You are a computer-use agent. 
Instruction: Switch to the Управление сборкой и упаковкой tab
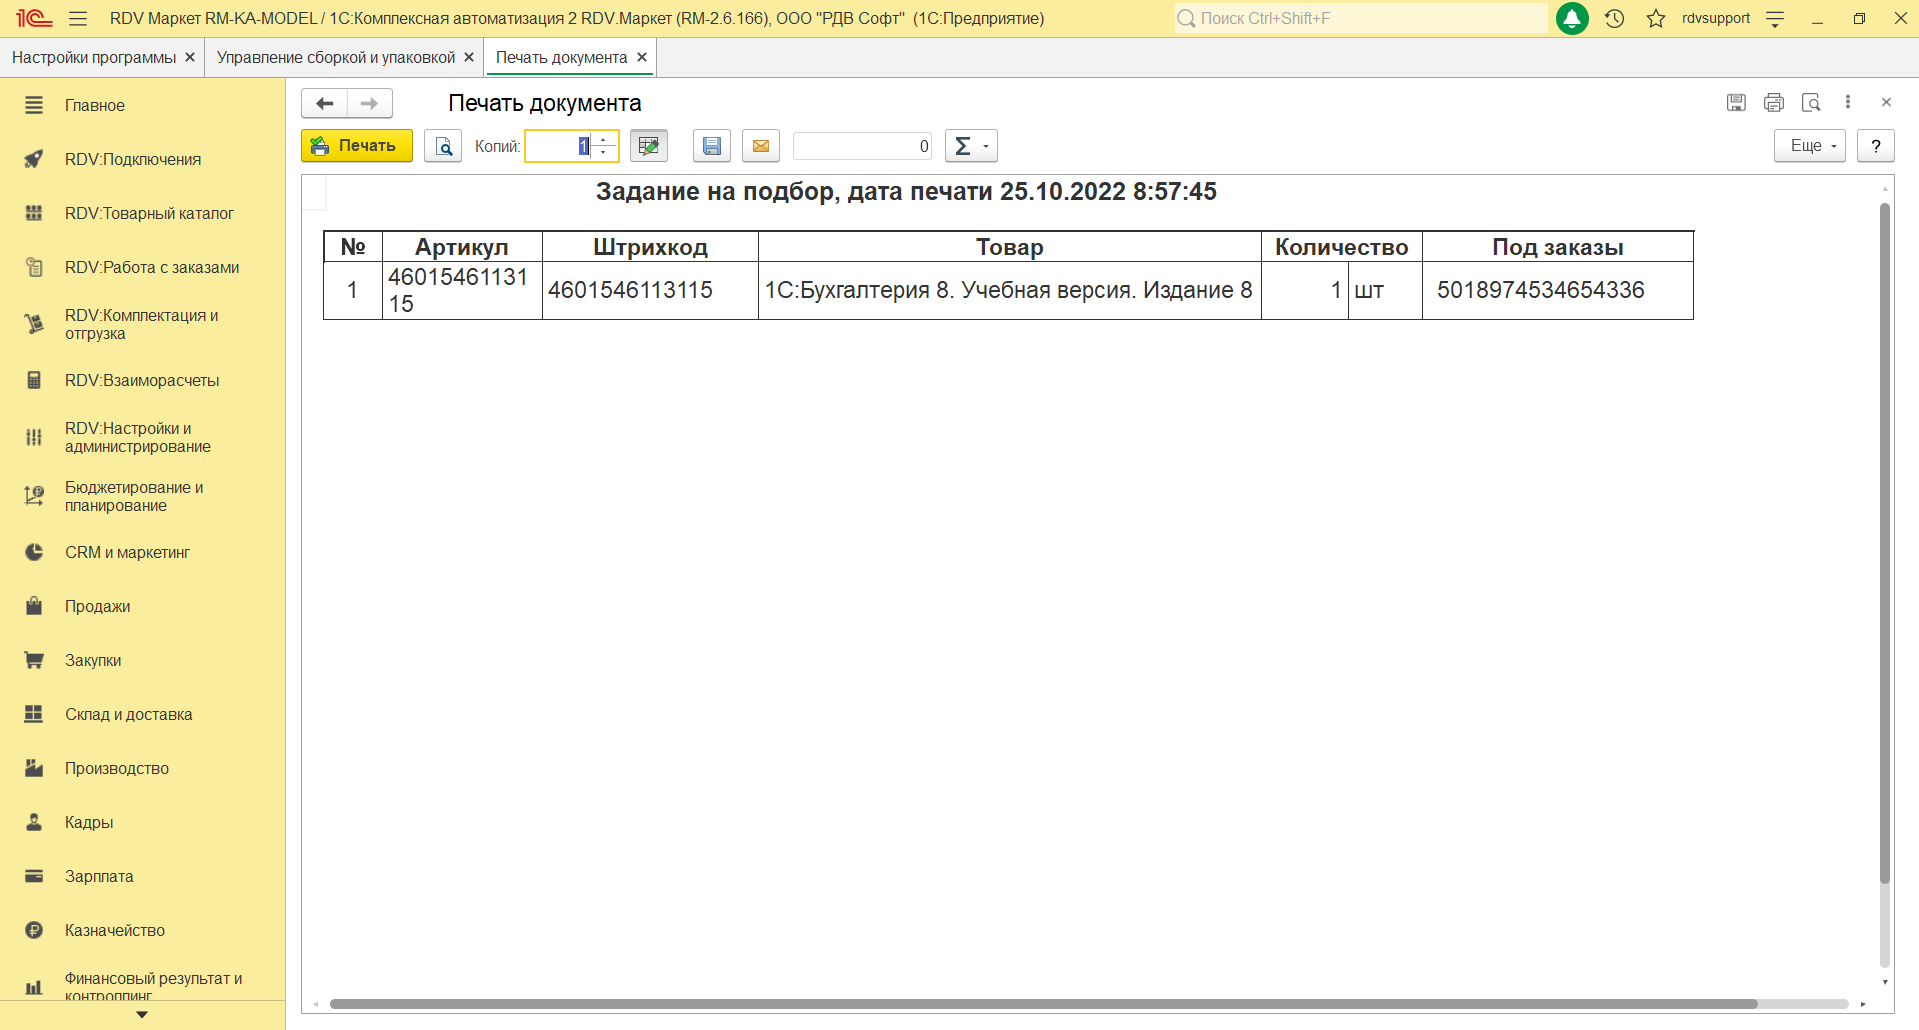point(336,58)
